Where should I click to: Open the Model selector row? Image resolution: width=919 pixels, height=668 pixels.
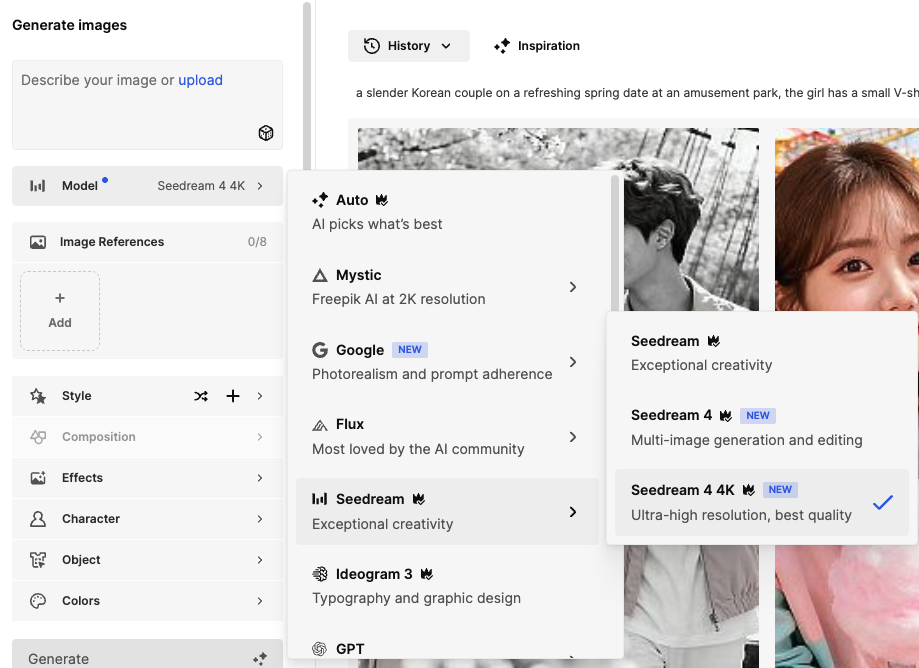coord(147,186)
